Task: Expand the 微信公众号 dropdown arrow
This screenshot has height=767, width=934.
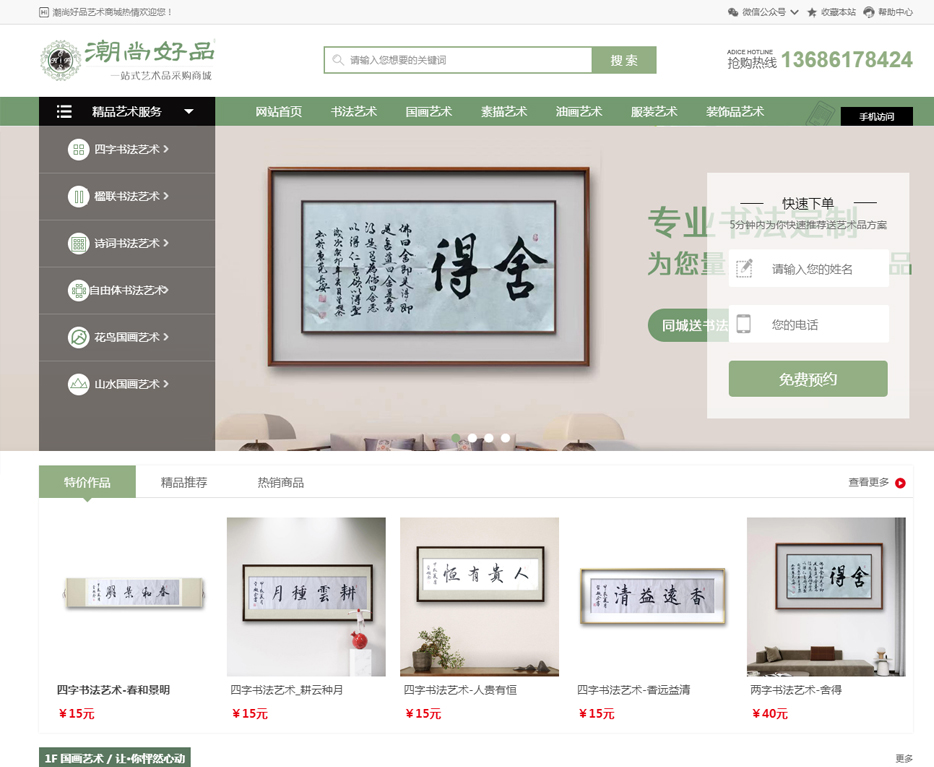Action: [x=794, y=12]
